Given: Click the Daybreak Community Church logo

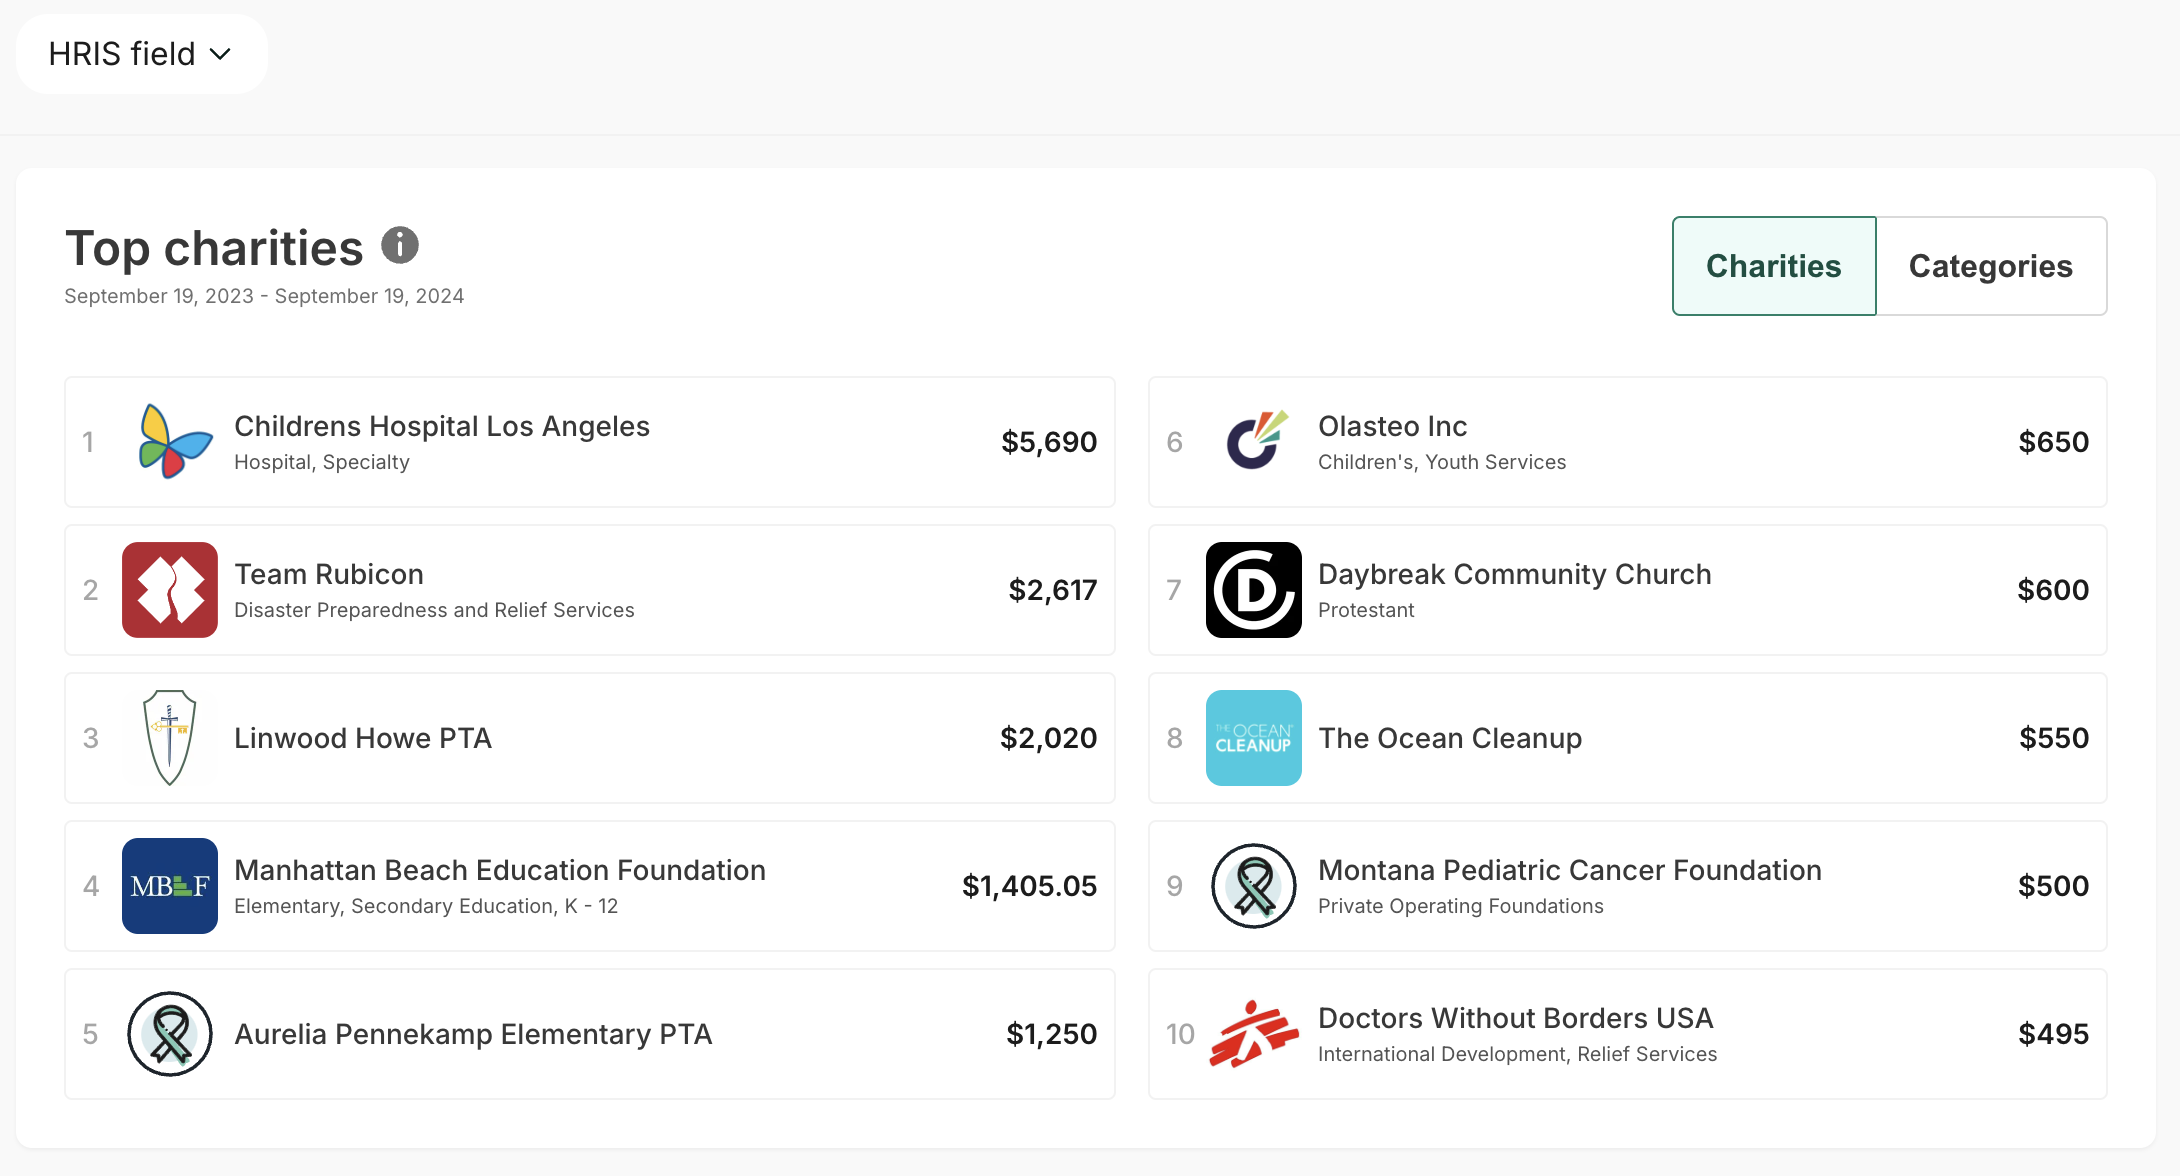Looking at the screenshot, I should click(1254, 590).
